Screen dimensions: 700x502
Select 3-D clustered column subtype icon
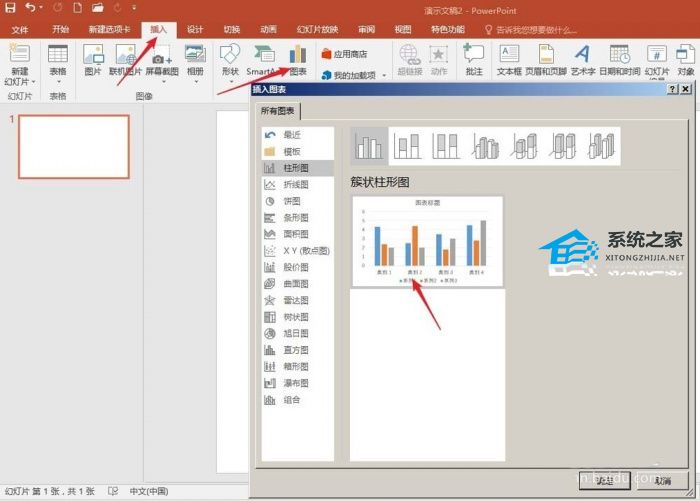click(x=485, y=146)
